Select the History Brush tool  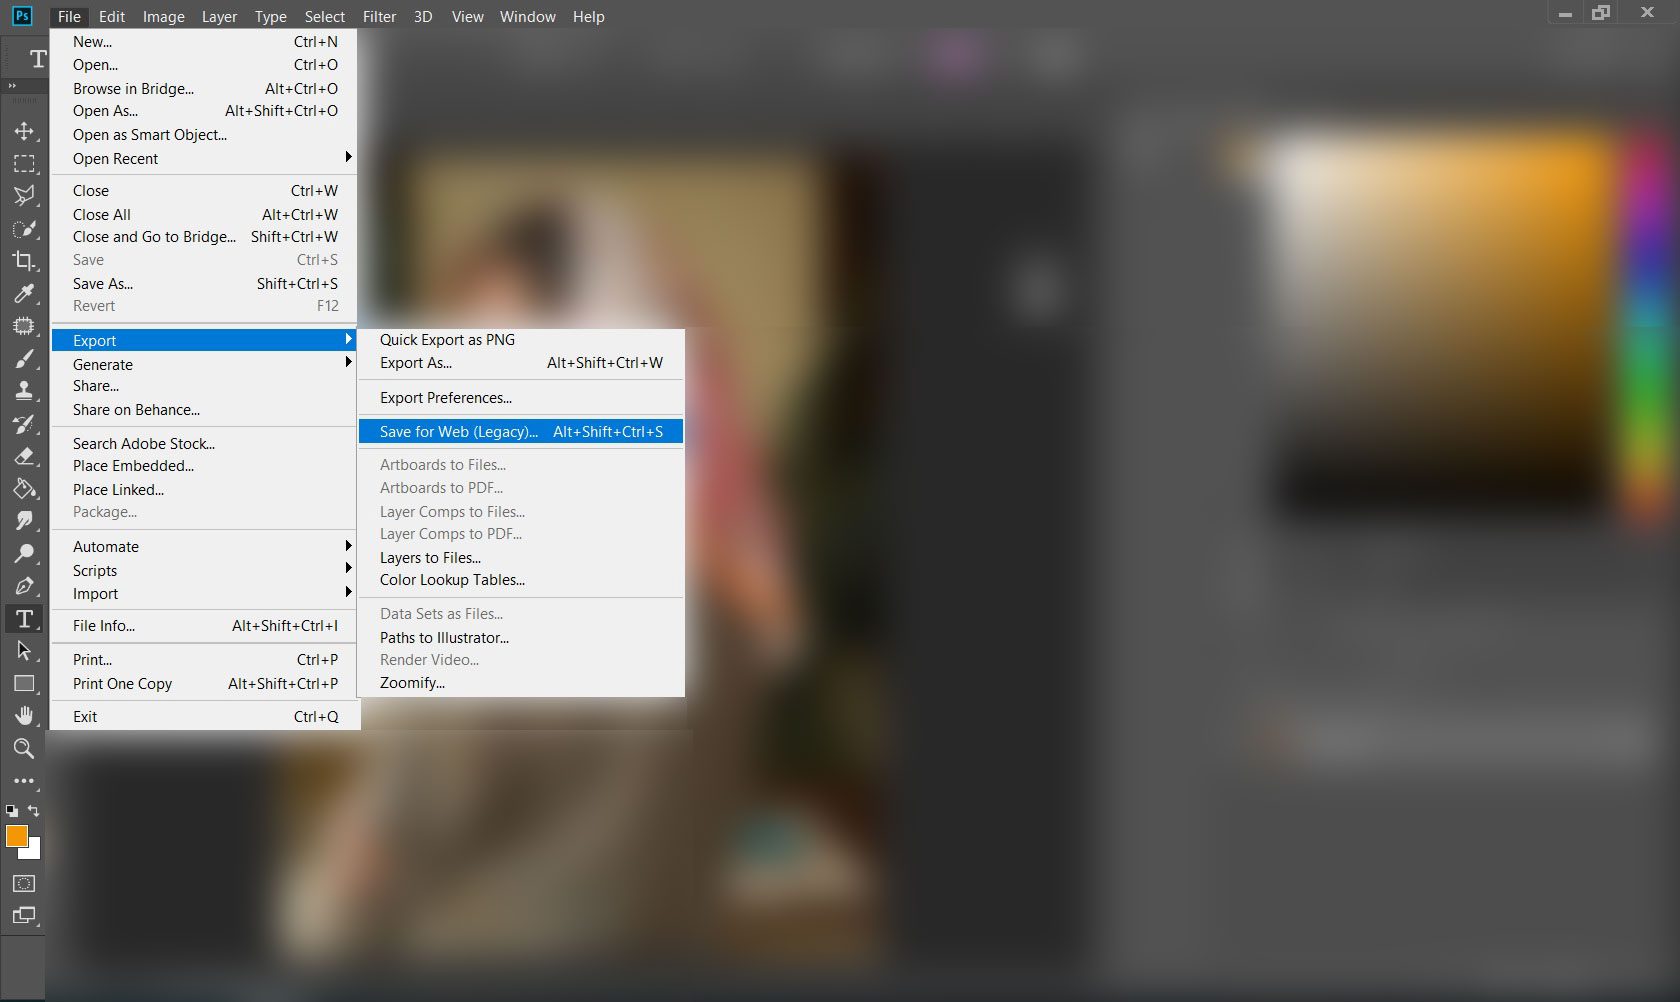(x=24, y=424)
